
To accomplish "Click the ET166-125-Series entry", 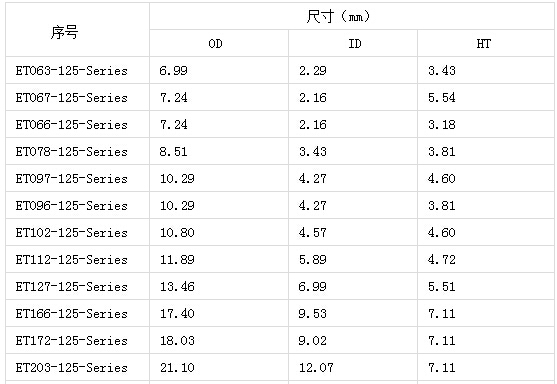I will (71, 314).
